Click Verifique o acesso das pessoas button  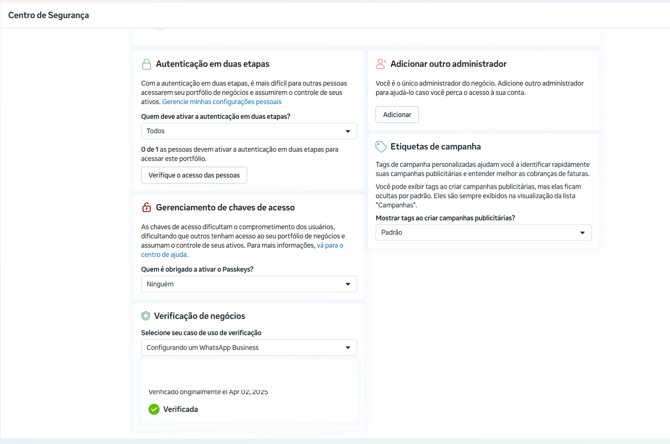click(194, 175)
